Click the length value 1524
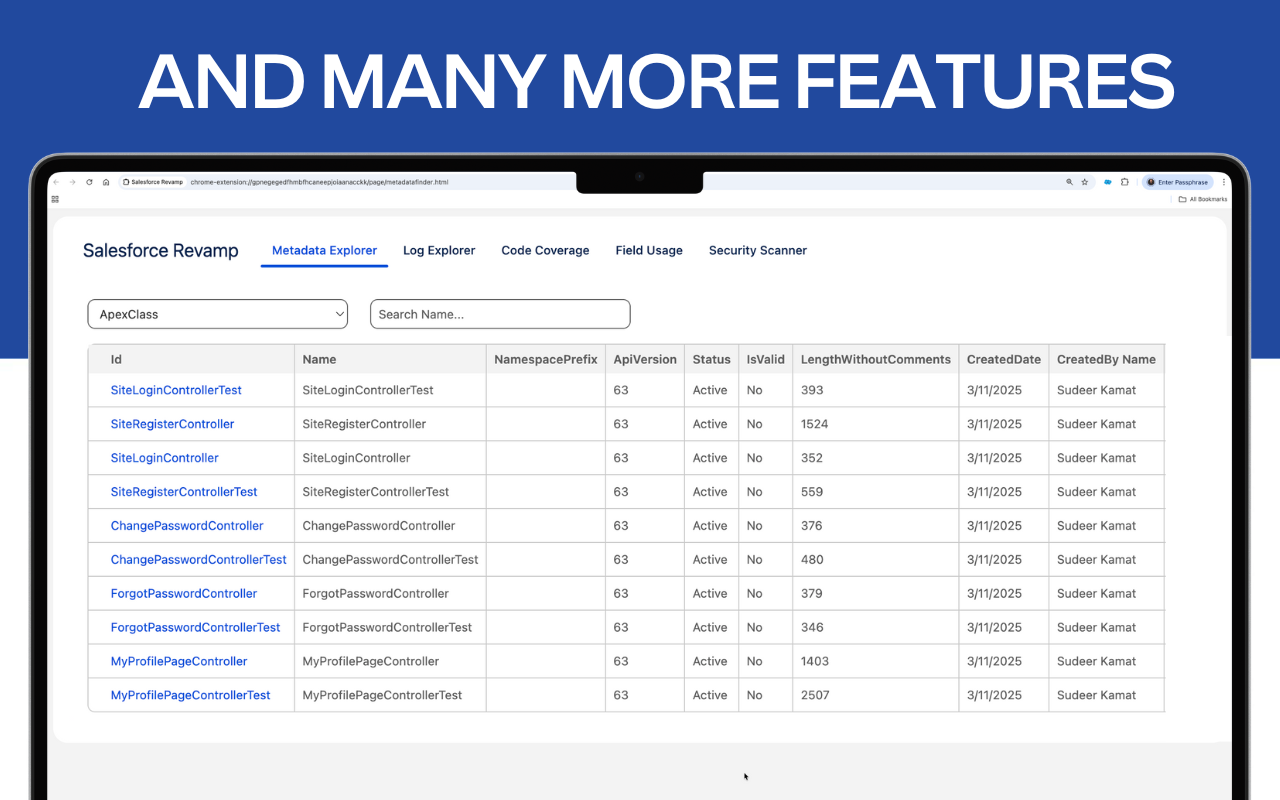This screenshot has width=1280, height=800. pos(814,424)
